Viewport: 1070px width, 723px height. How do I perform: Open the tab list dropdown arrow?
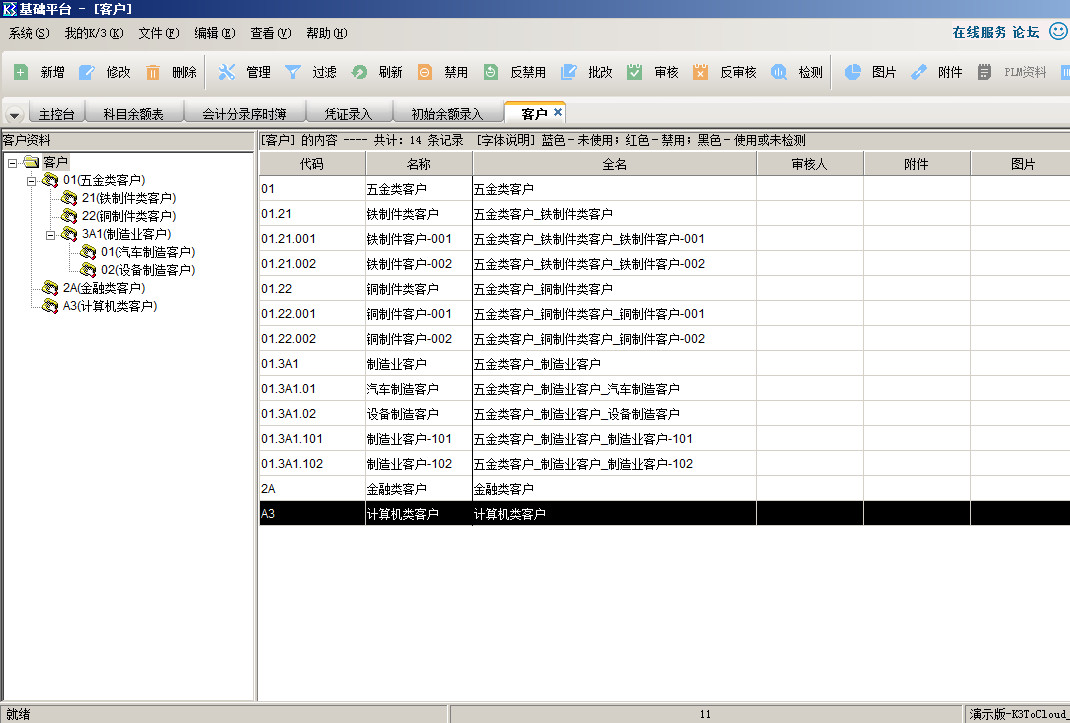14,115
